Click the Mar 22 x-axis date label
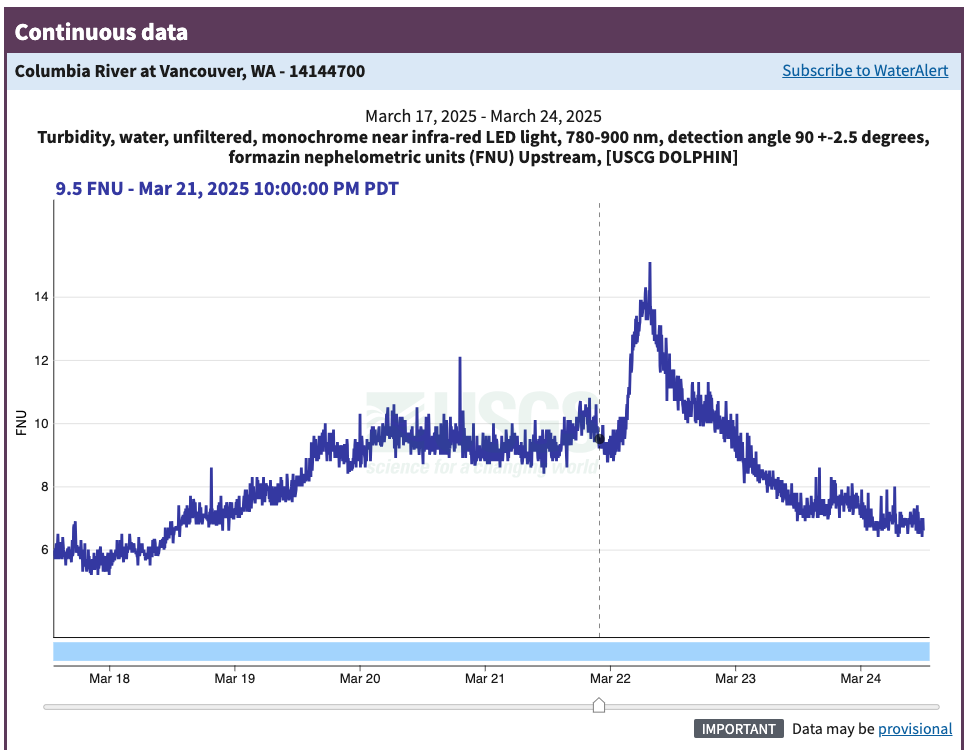 coord(611,678)
